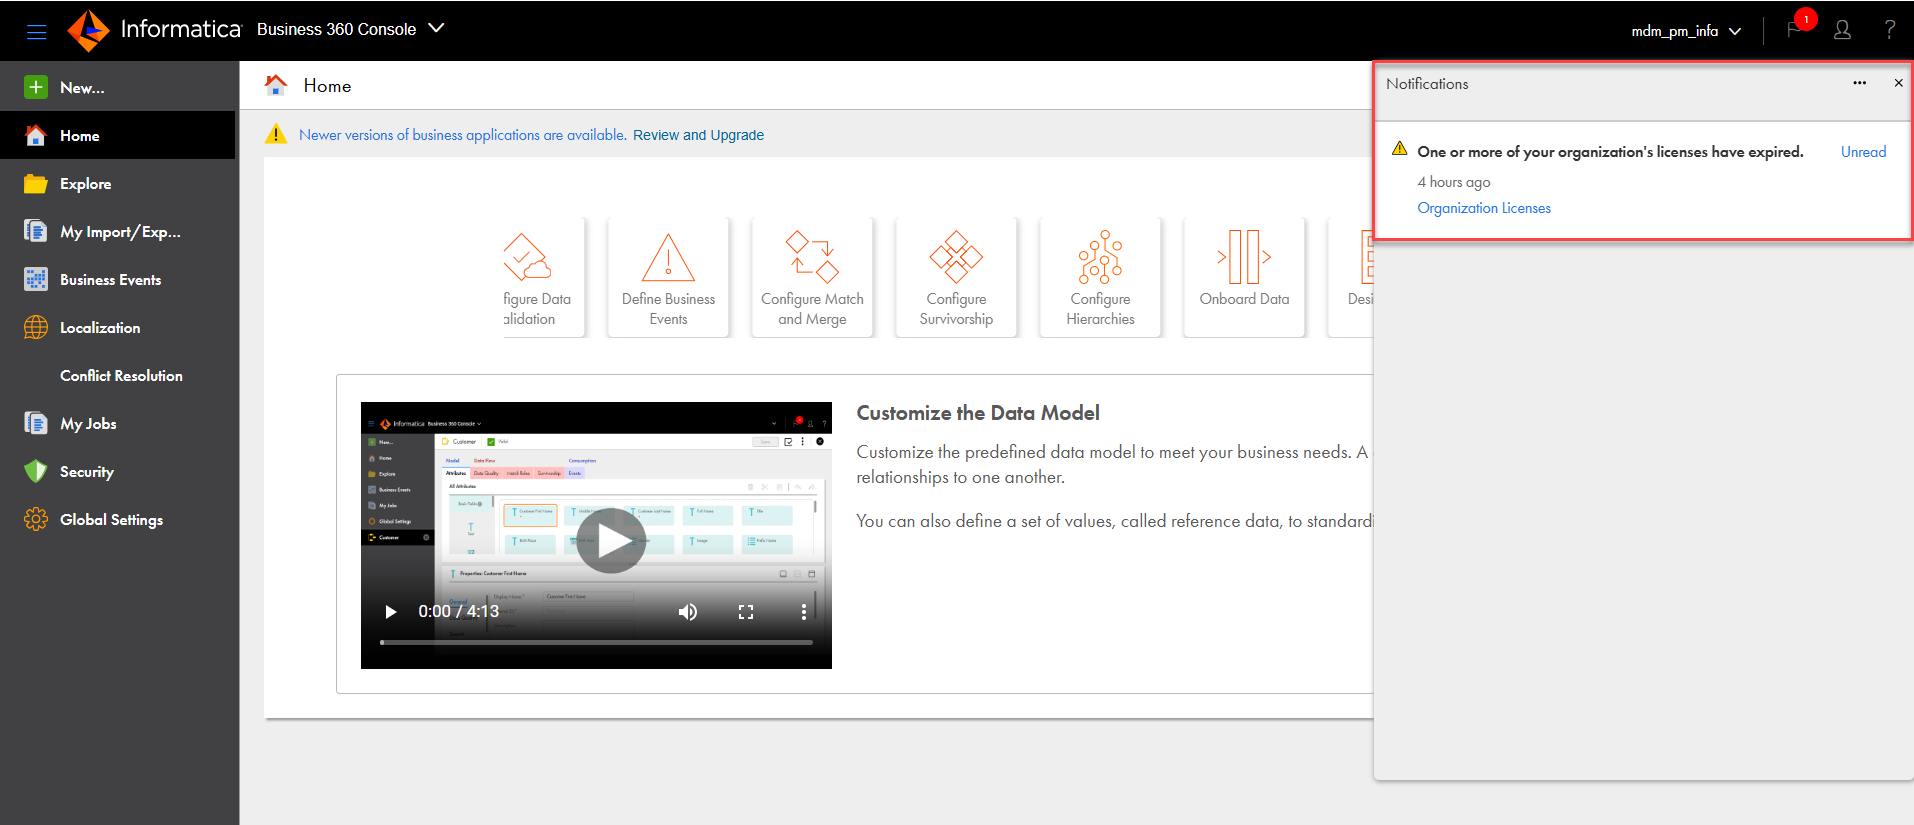Click the Security shield icon
This screenshot has width=1914, height=825.
pos(36,471)
